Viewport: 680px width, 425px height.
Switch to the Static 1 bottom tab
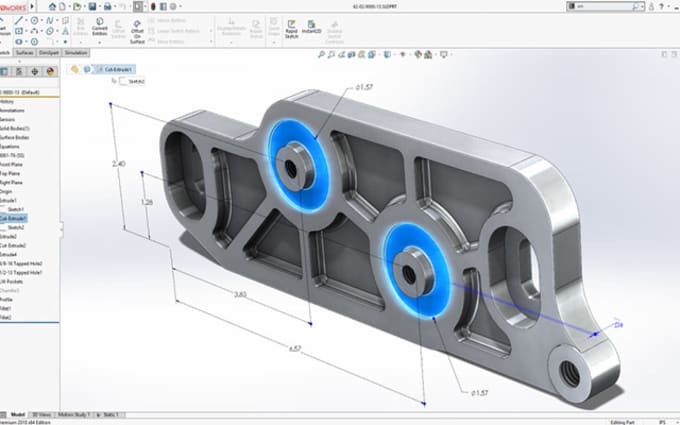click(x=110, y=415)
